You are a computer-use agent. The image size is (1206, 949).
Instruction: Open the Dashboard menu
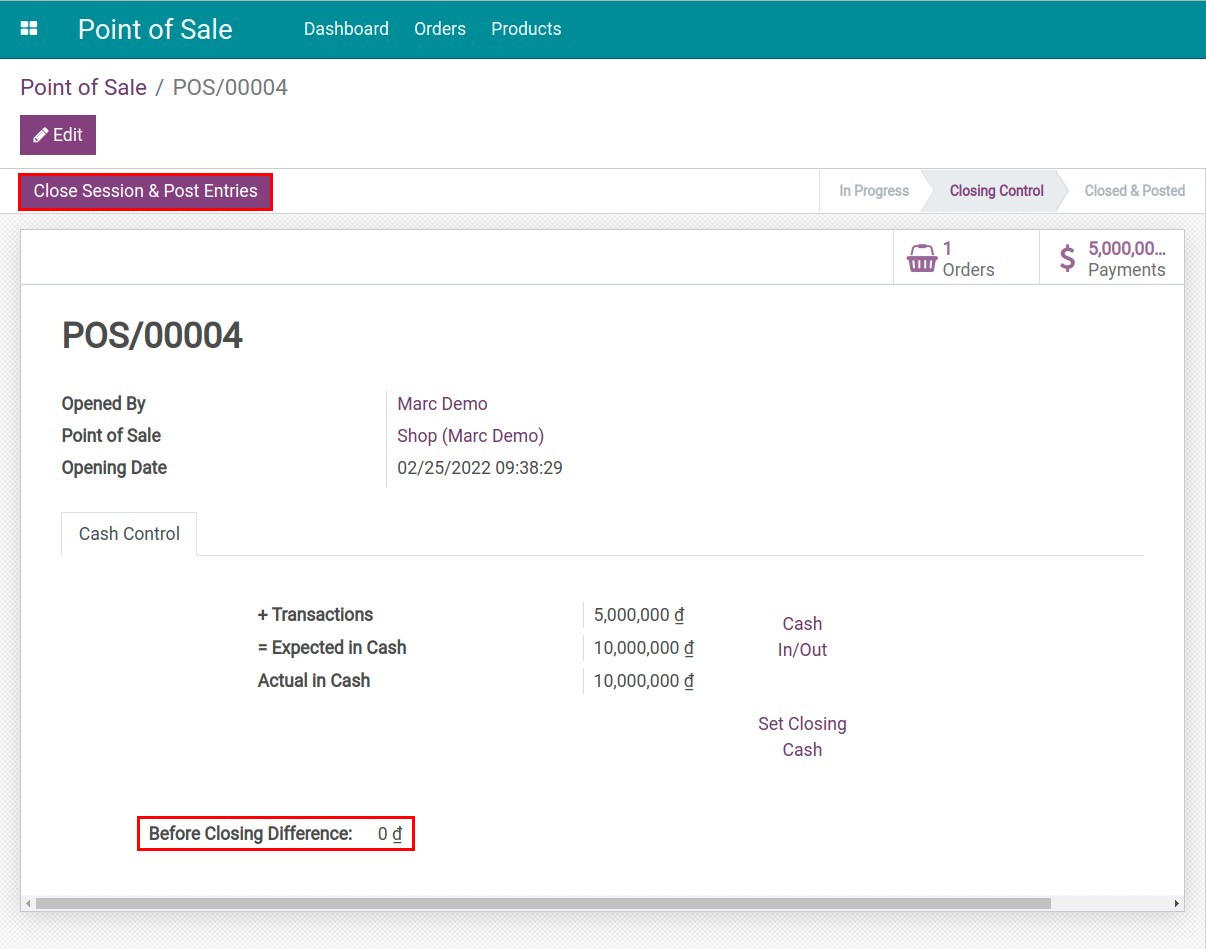pos(346,29)
